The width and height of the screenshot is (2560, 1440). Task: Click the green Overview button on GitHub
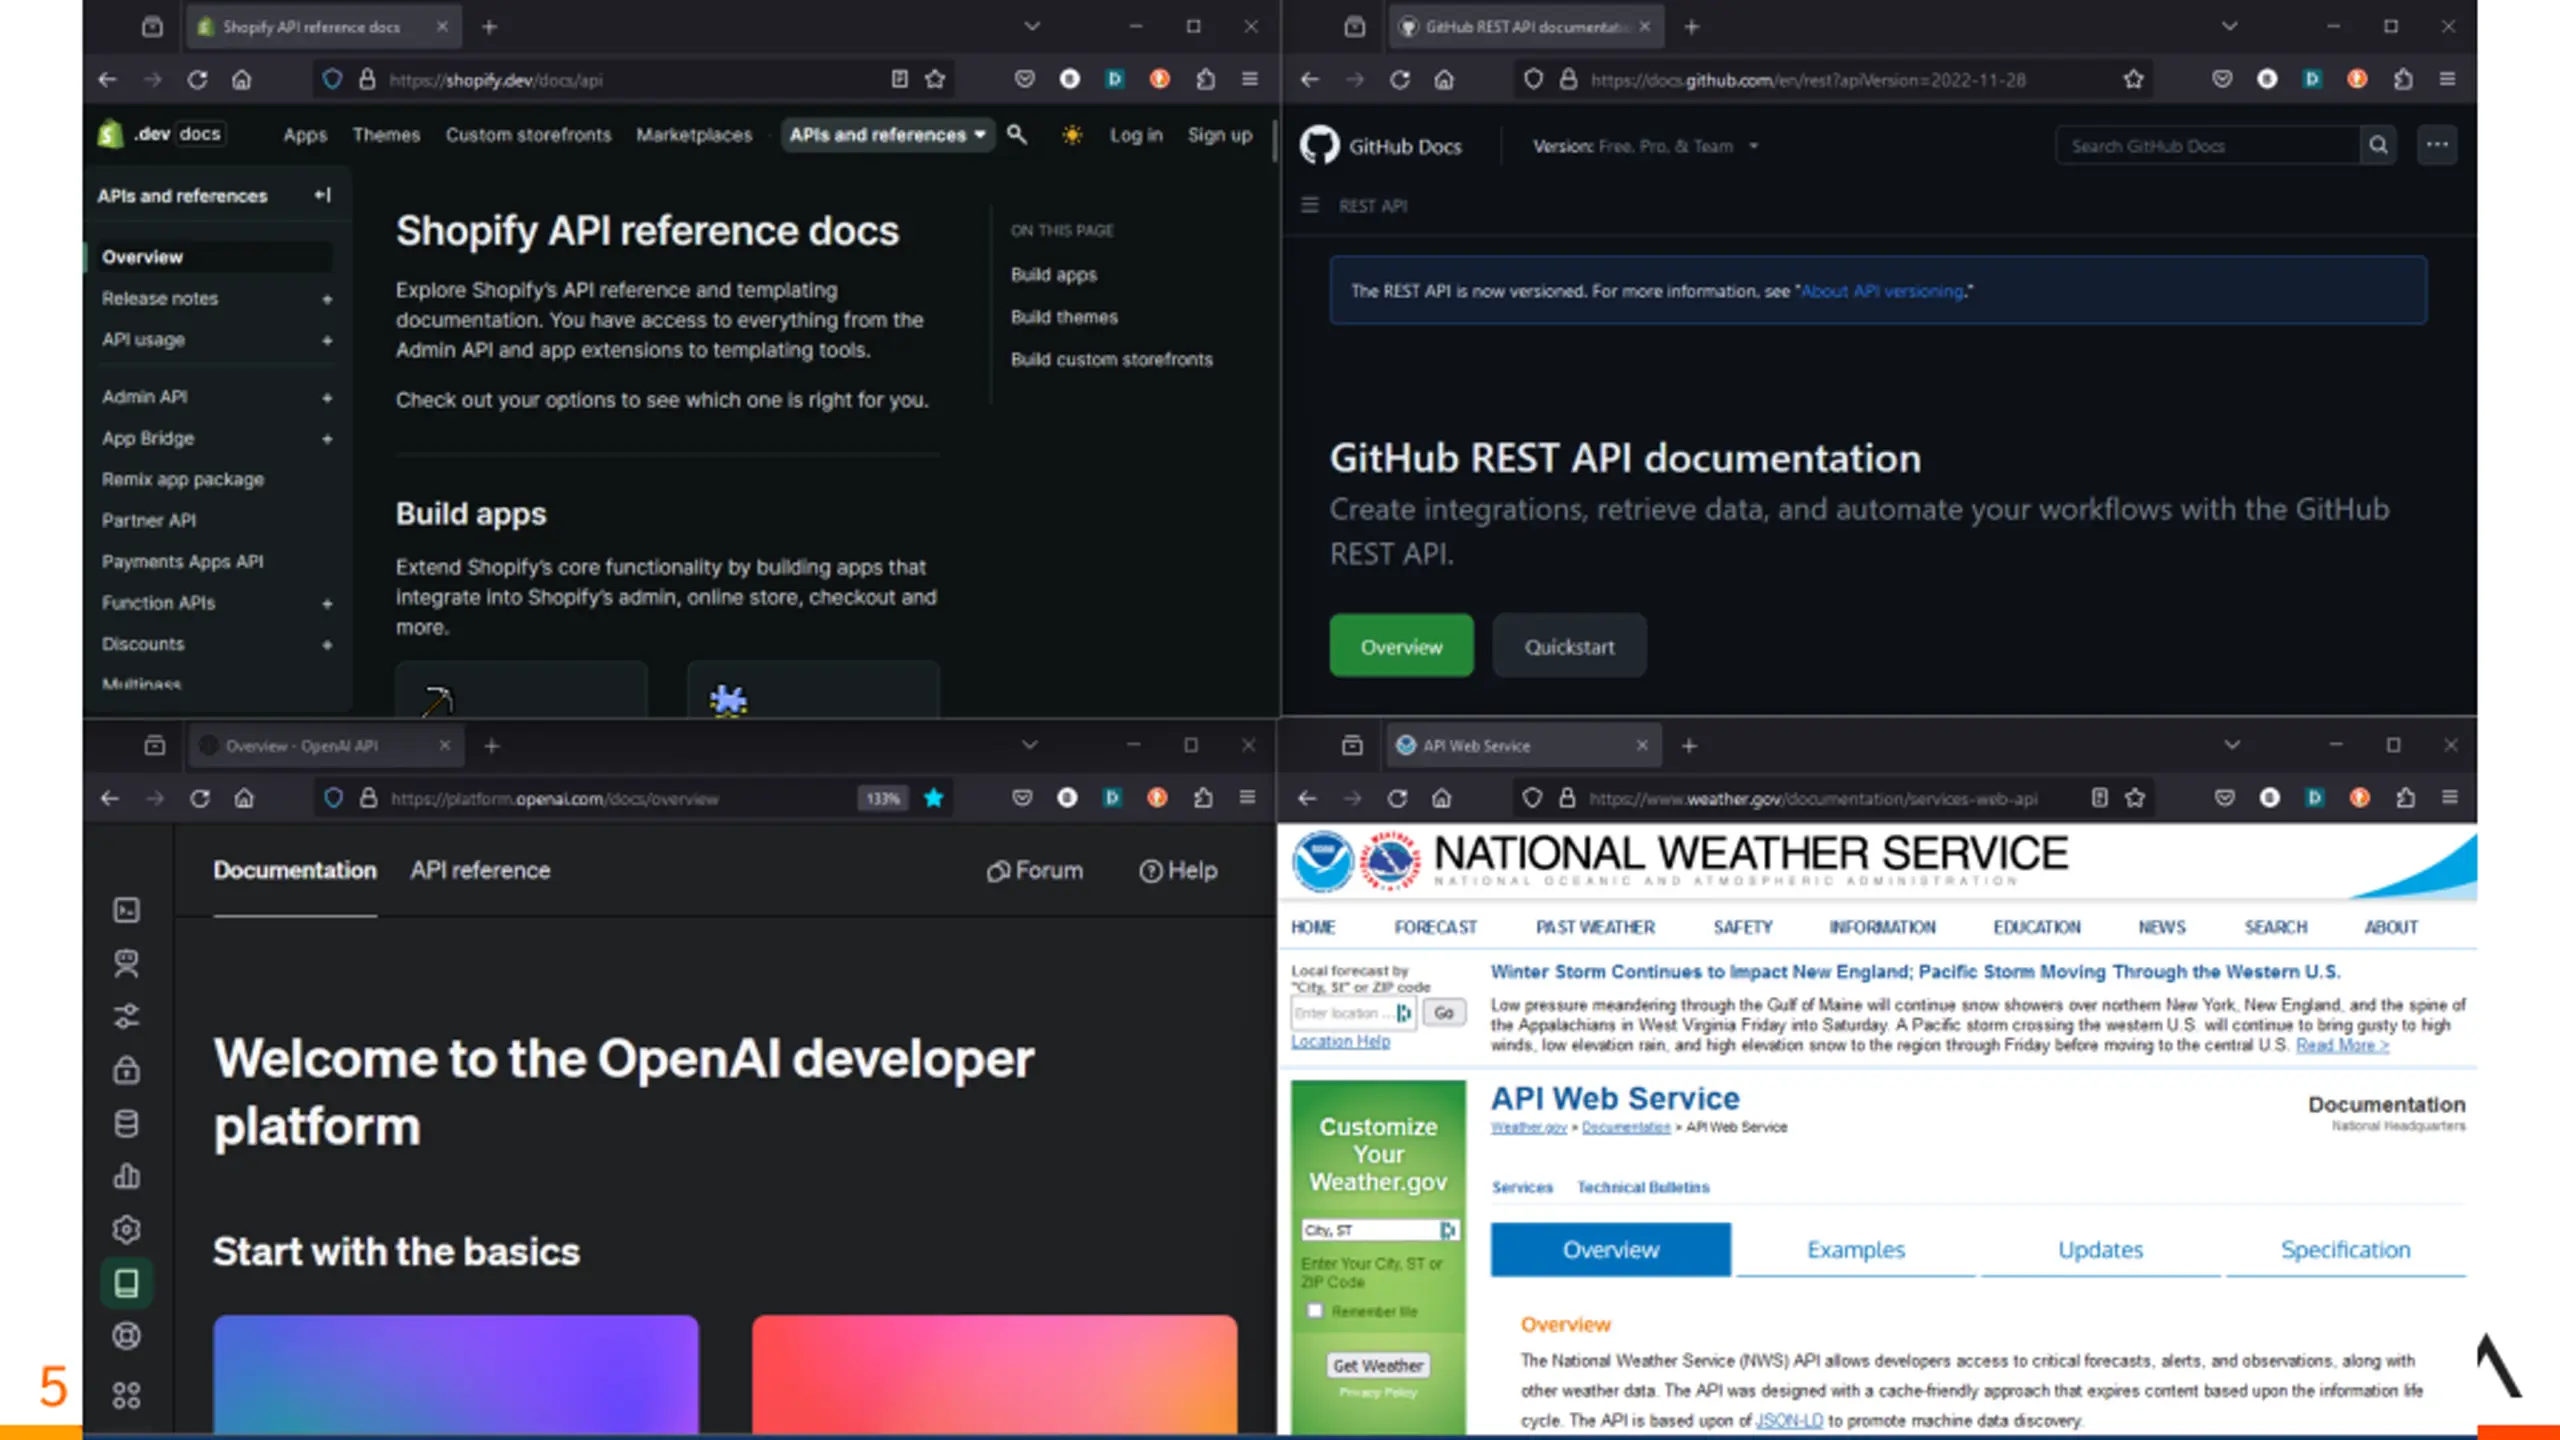click(1401, 646)
